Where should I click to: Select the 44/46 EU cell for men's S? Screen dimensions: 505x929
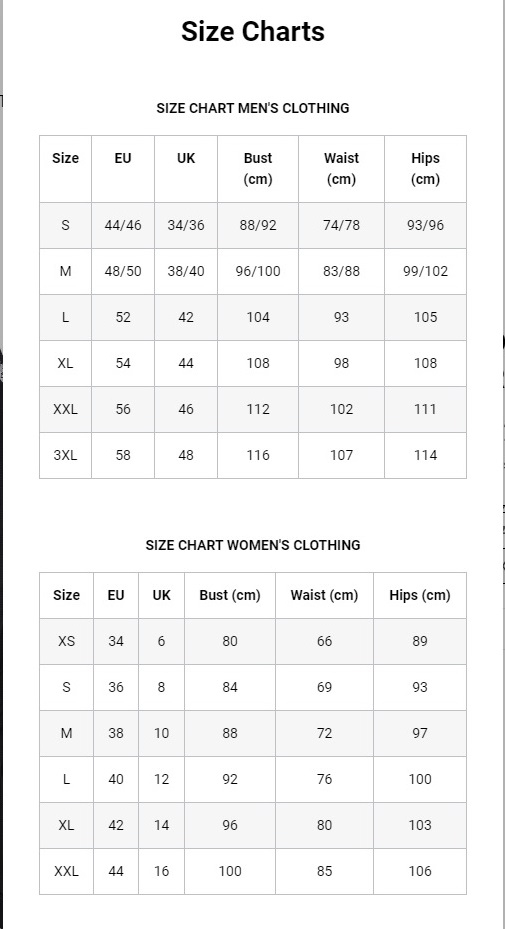pyautogui.click(x=123, y=225)
